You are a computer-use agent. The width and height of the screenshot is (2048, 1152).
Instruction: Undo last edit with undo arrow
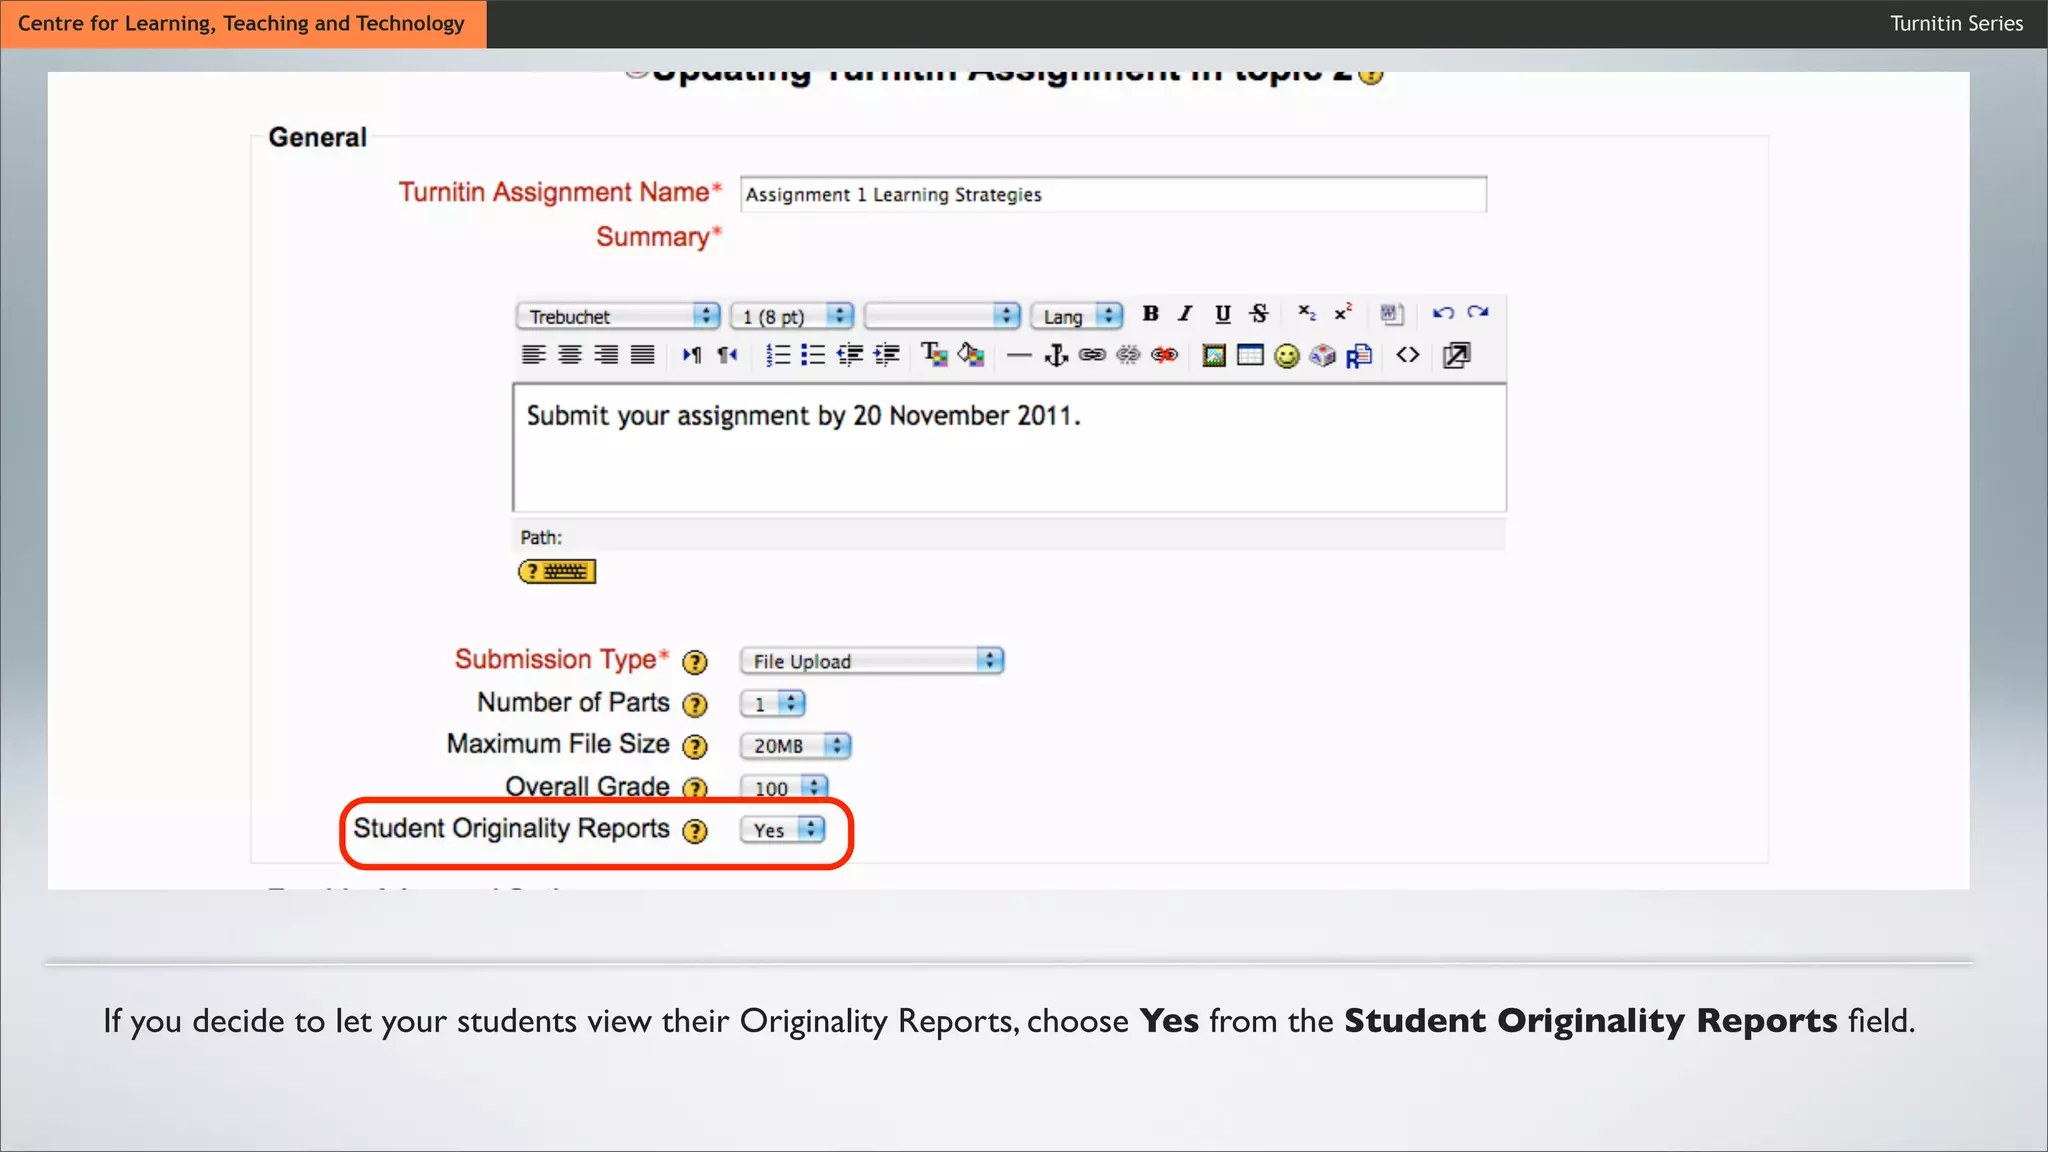click(1442, 314)
